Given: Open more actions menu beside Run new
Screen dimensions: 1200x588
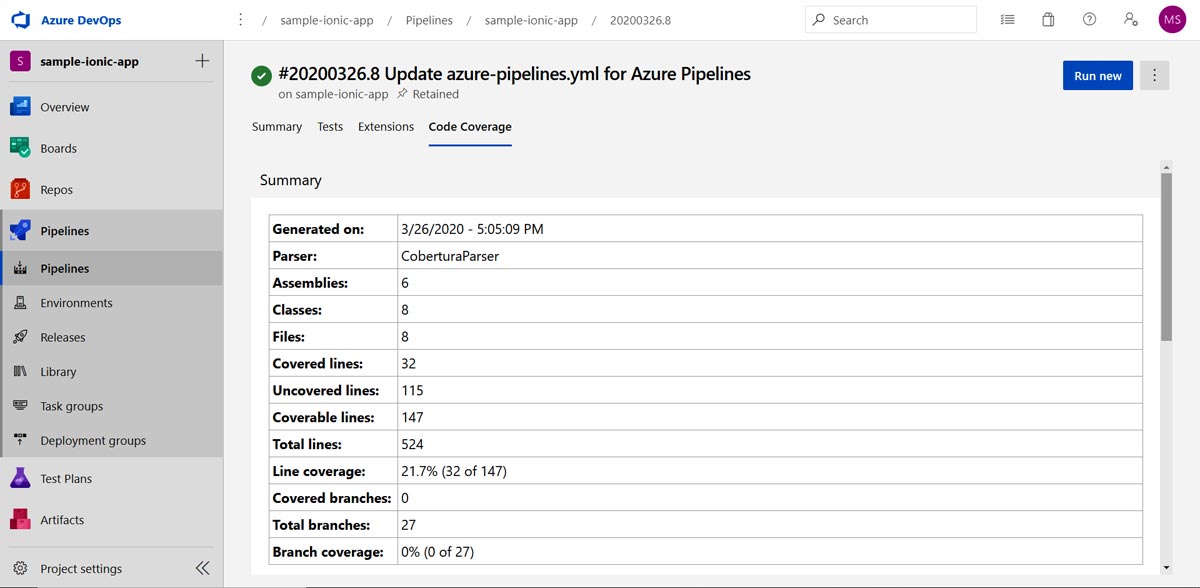Looking at the screenshot, I should pos(1154,76).
